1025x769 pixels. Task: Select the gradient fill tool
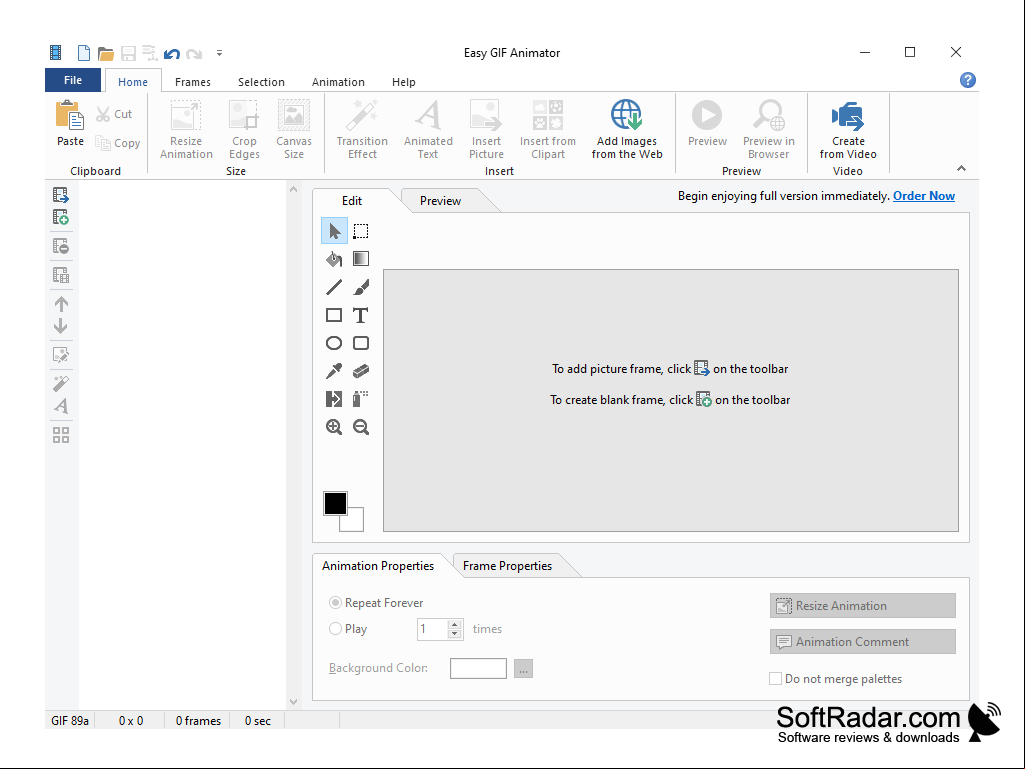pos(361,259)
